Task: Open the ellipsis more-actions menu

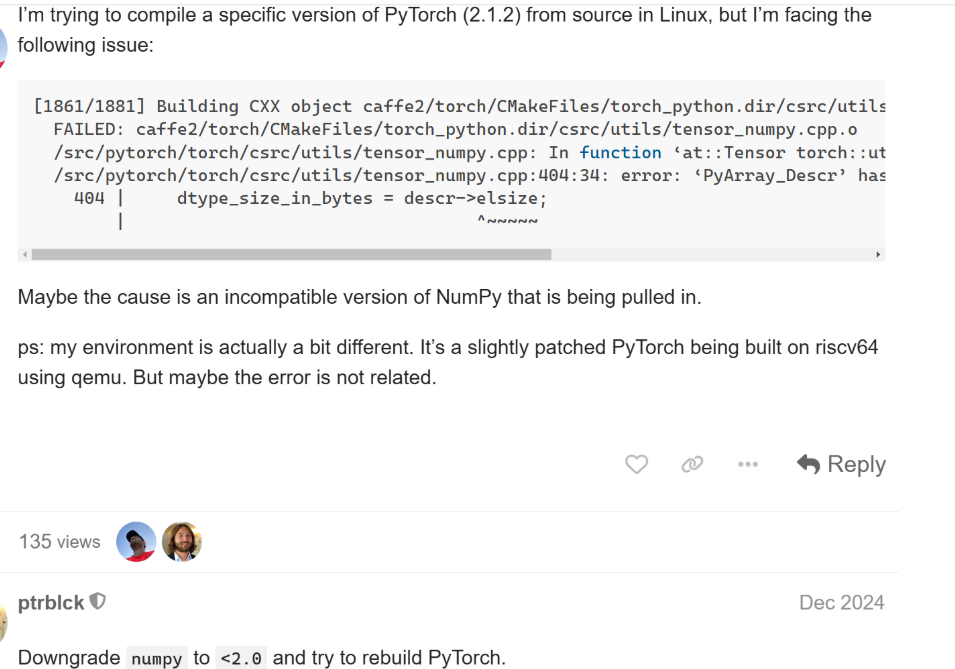Action: [747, 464]
